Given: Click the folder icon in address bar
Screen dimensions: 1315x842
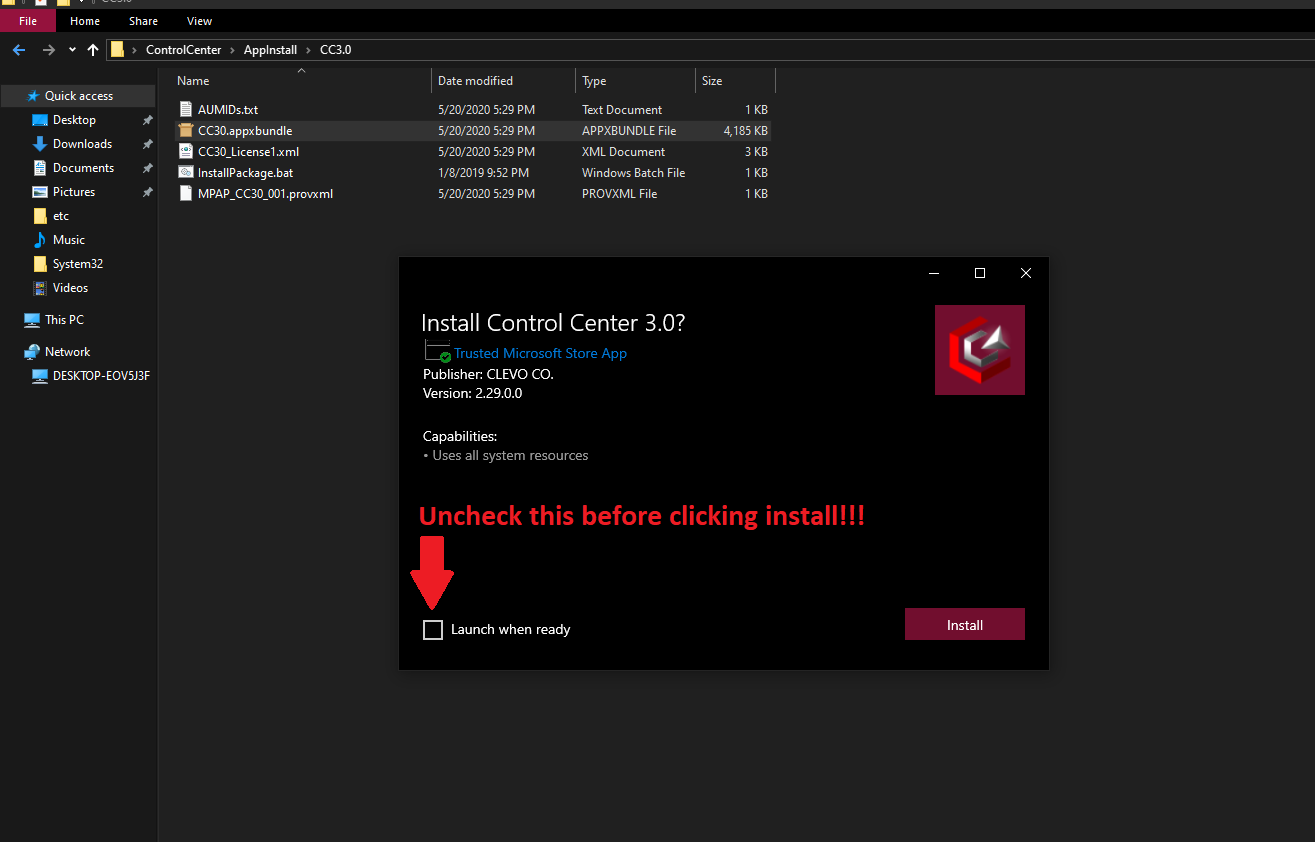Looking at the screenshot, I should point(118,50).
